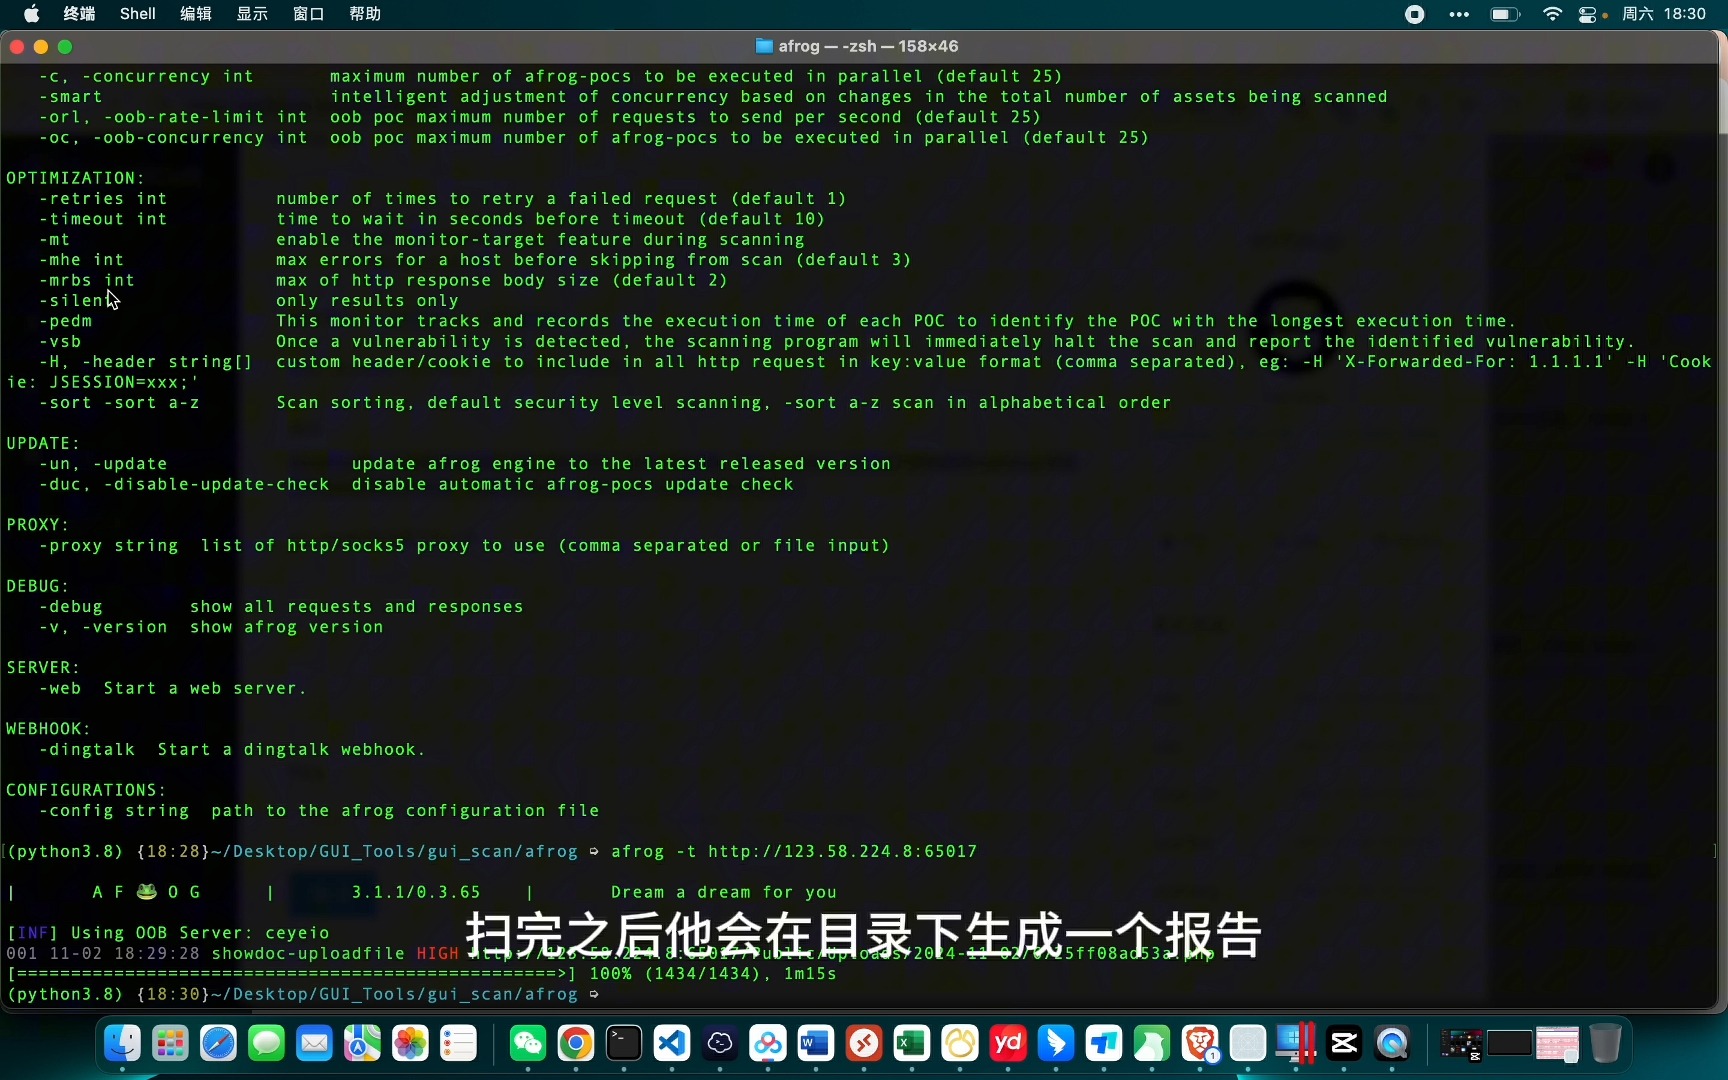Launch Google Chrome from the Dock

click(x=576, y=1044)
